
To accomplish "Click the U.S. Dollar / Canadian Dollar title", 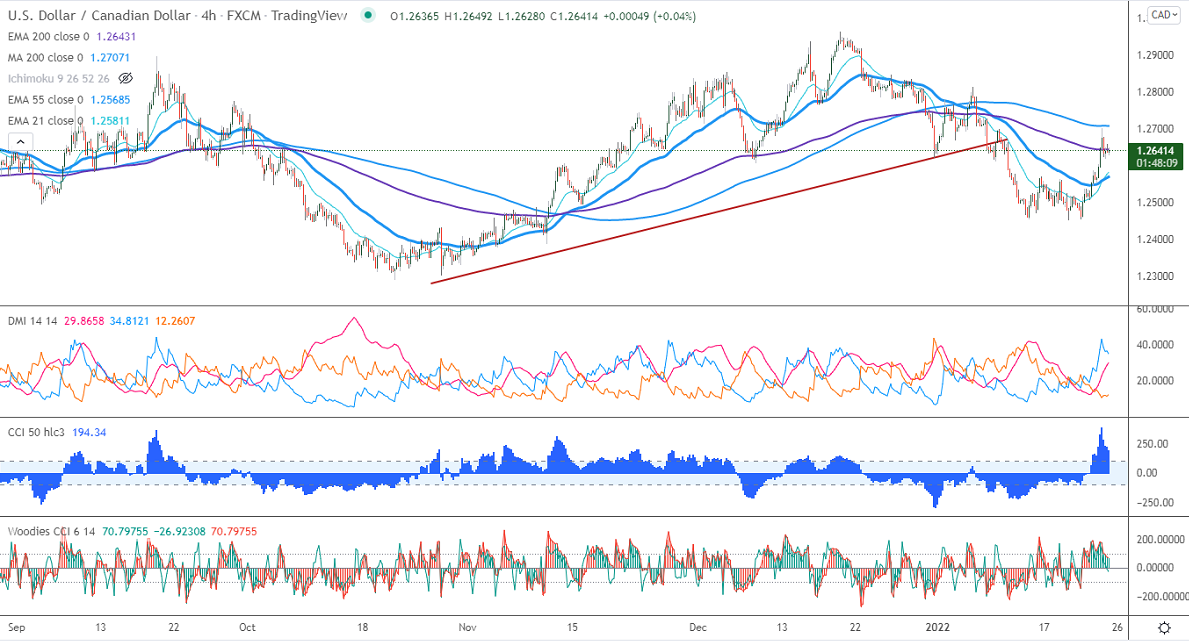I will tap(99, 15).
